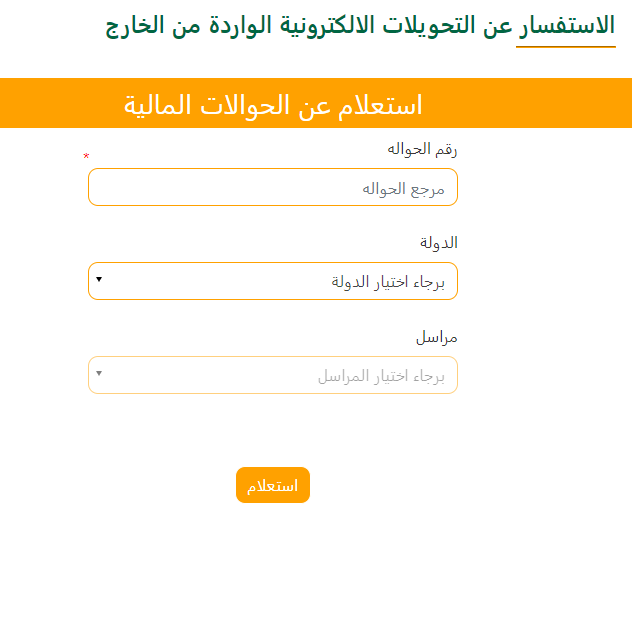Screen dimensions: 644x643
Task: Open the برجاء اختيار المراسل correspondent dropdown
Action: [x=273, y=375]
